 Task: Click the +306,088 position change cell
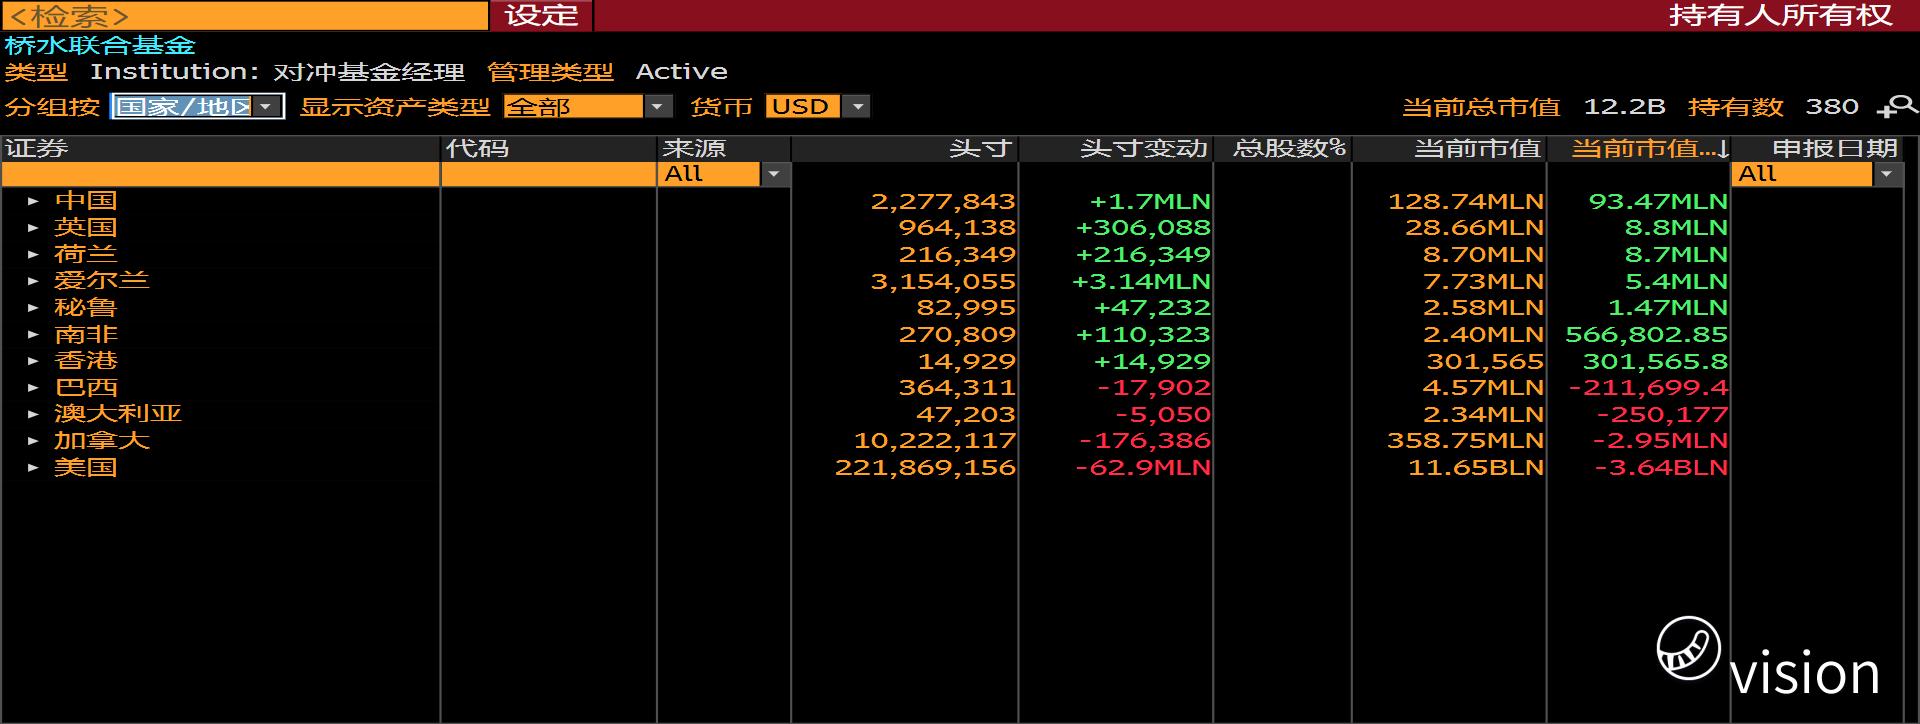coord(1143,228)
